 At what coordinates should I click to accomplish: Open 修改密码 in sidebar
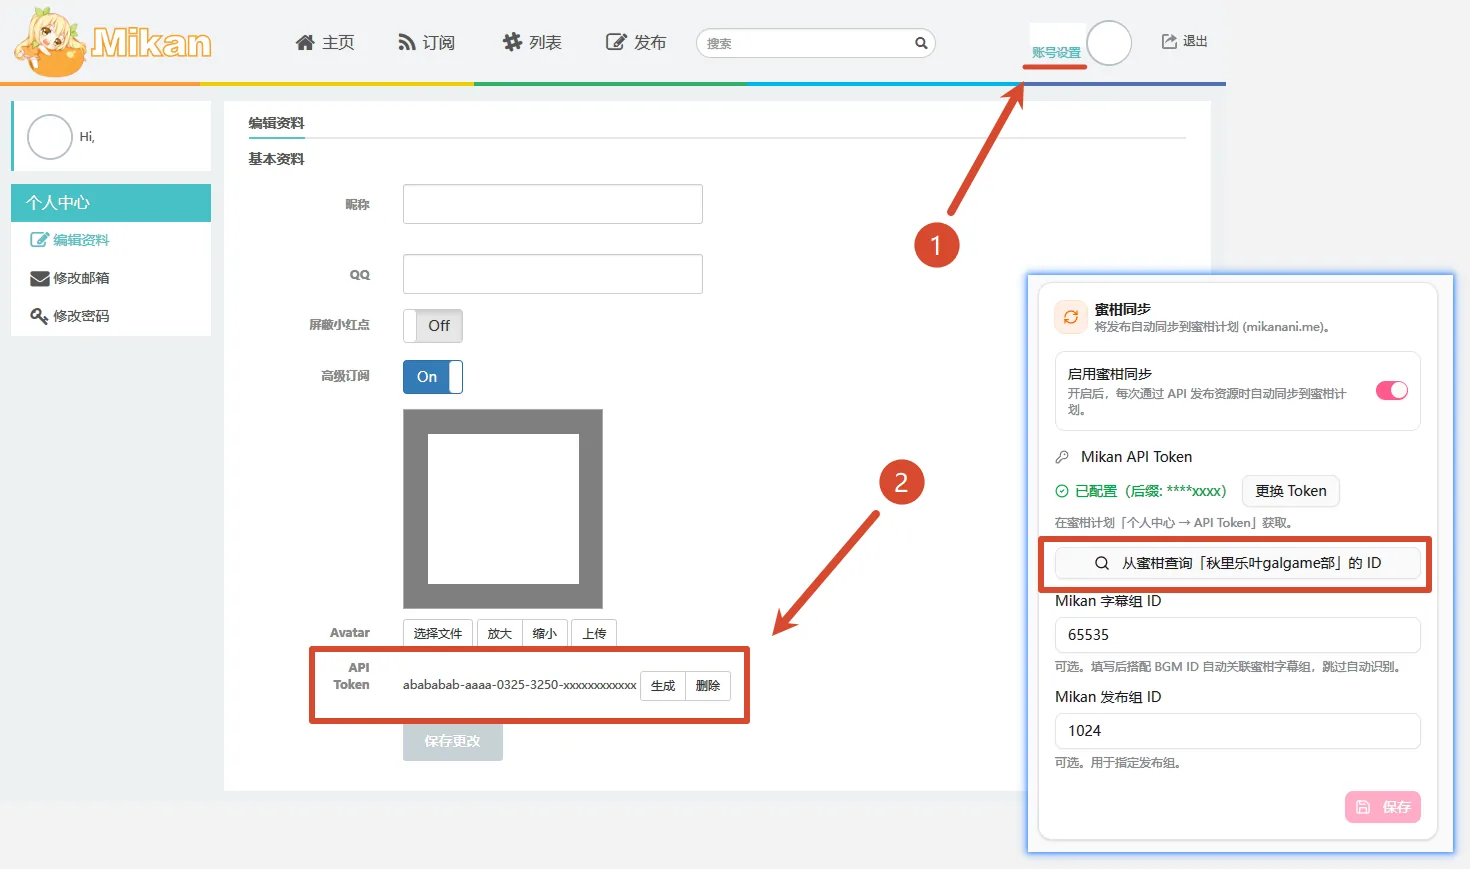click(70, 316)
